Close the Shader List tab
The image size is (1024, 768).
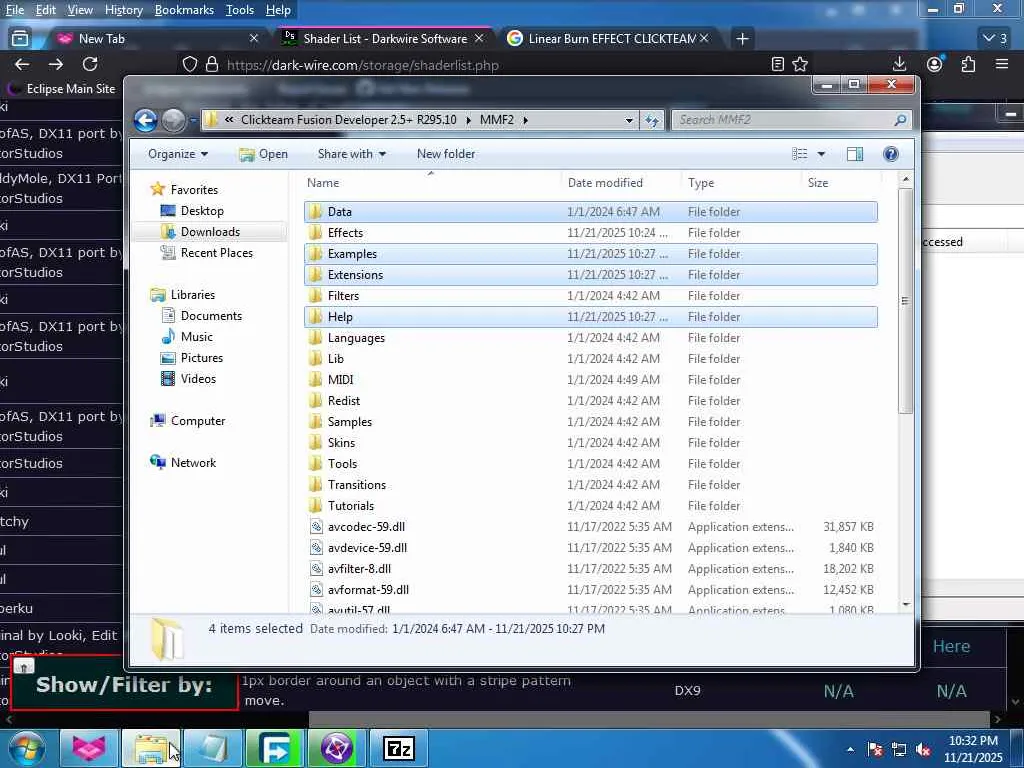(x=479, y=39)
